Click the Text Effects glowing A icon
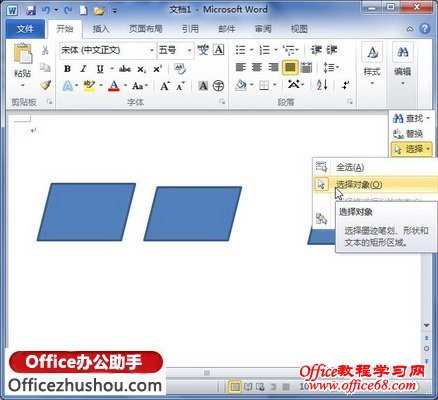This screenshot has width=438, height=400. 68,86
